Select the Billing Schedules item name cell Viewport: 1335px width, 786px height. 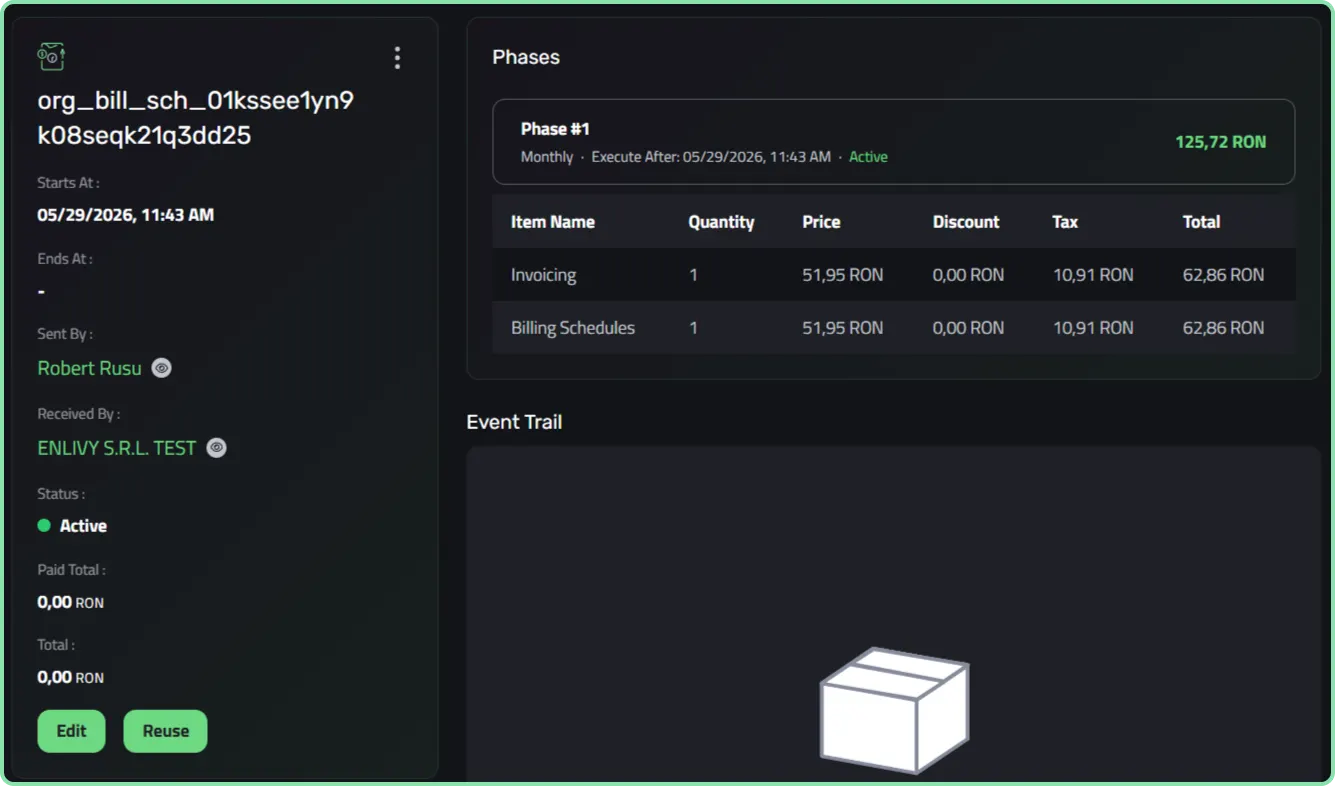coord(572,328)
